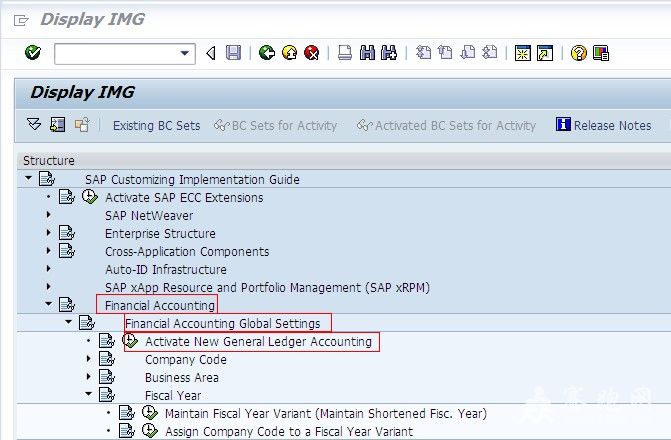
Task: Collapse Financial Accounting Global Settings node
Action: [x=68, y=321]
